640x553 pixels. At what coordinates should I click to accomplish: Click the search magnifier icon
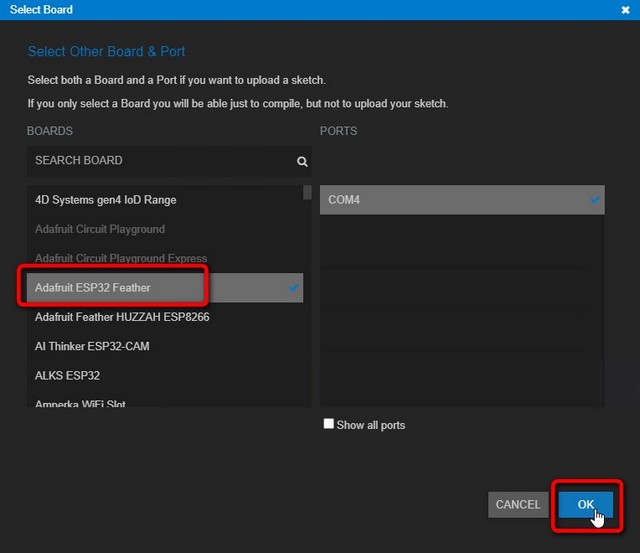pyautogui.click(x=302, y=162)
